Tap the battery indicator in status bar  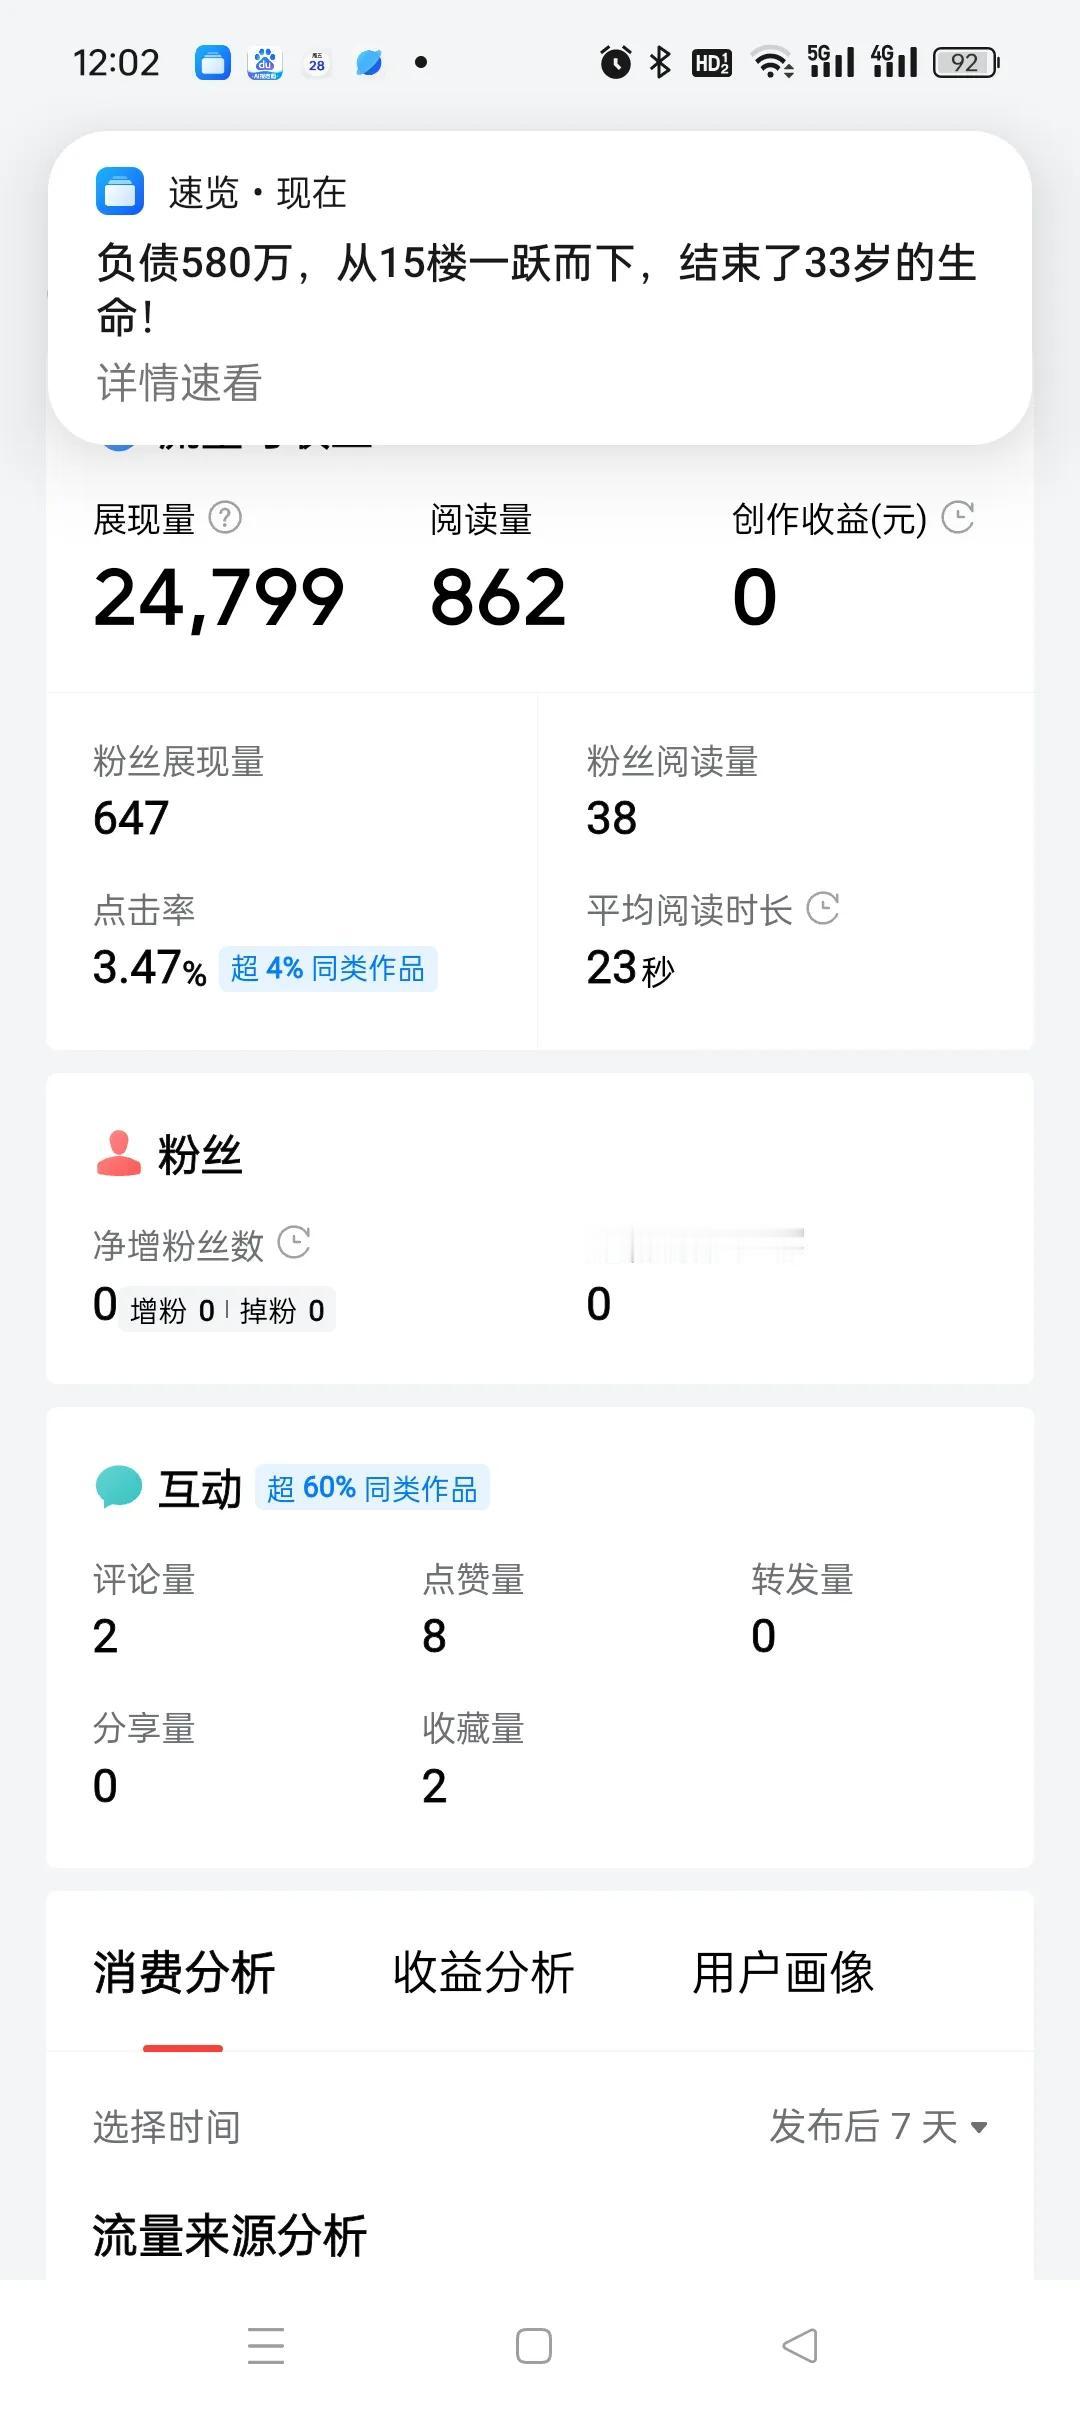pyautogui.click(x=966, y=63)
